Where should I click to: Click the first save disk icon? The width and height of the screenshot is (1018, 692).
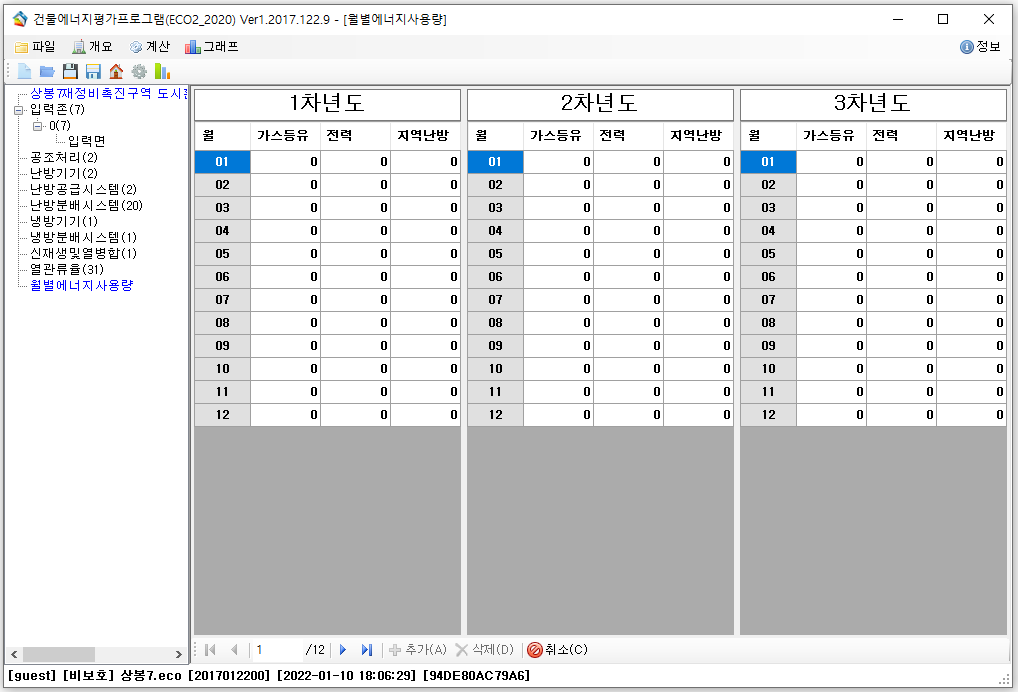pyautogui.click(x=70, y=71)
